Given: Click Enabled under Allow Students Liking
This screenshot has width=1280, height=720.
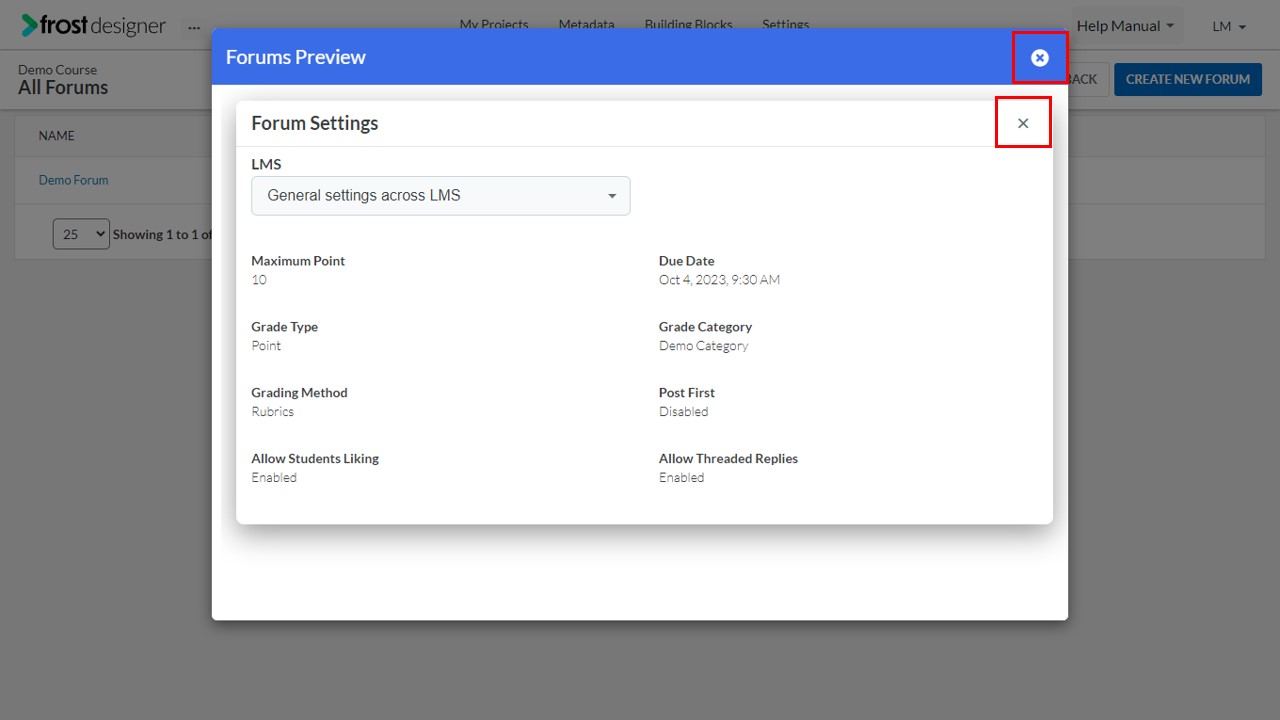Looking at the screenshot, I should click(274, 478).
